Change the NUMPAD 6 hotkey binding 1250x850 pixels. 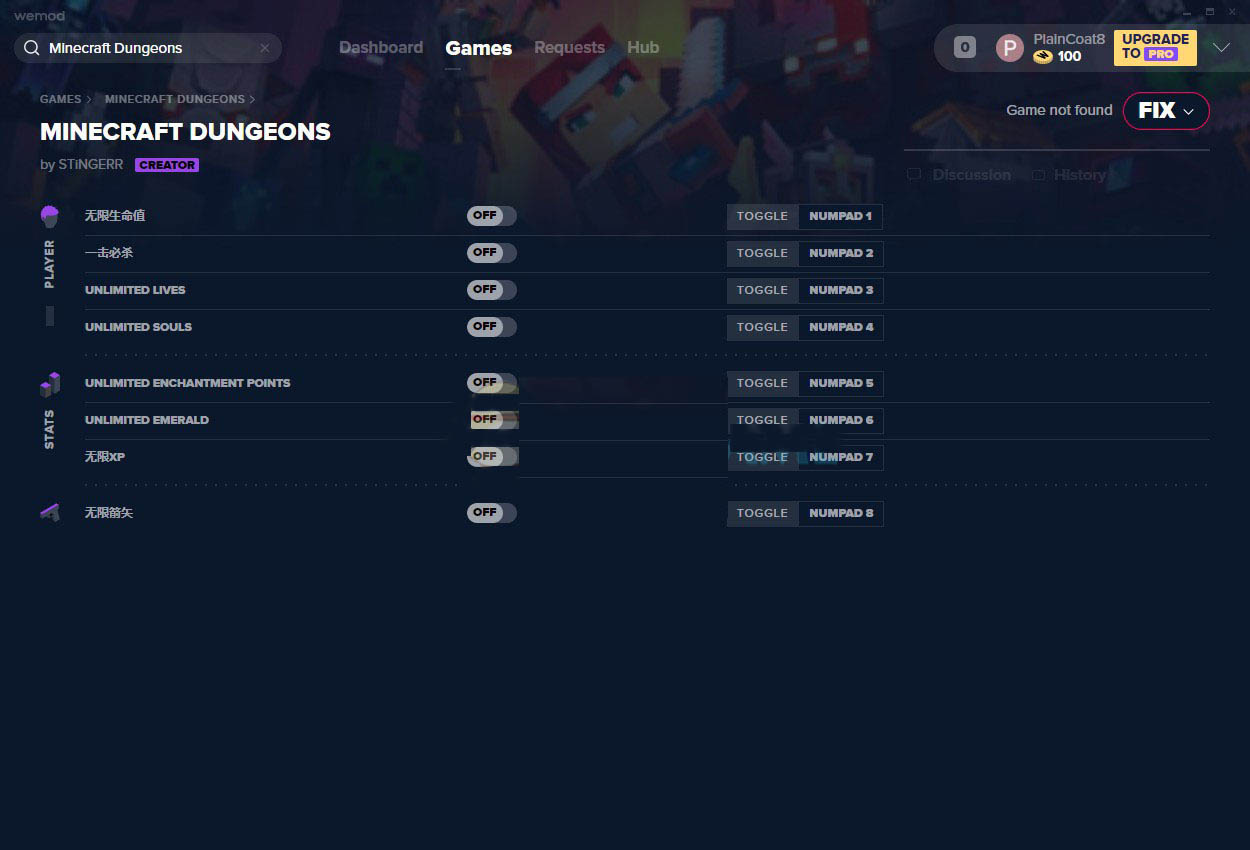(841, 420)
